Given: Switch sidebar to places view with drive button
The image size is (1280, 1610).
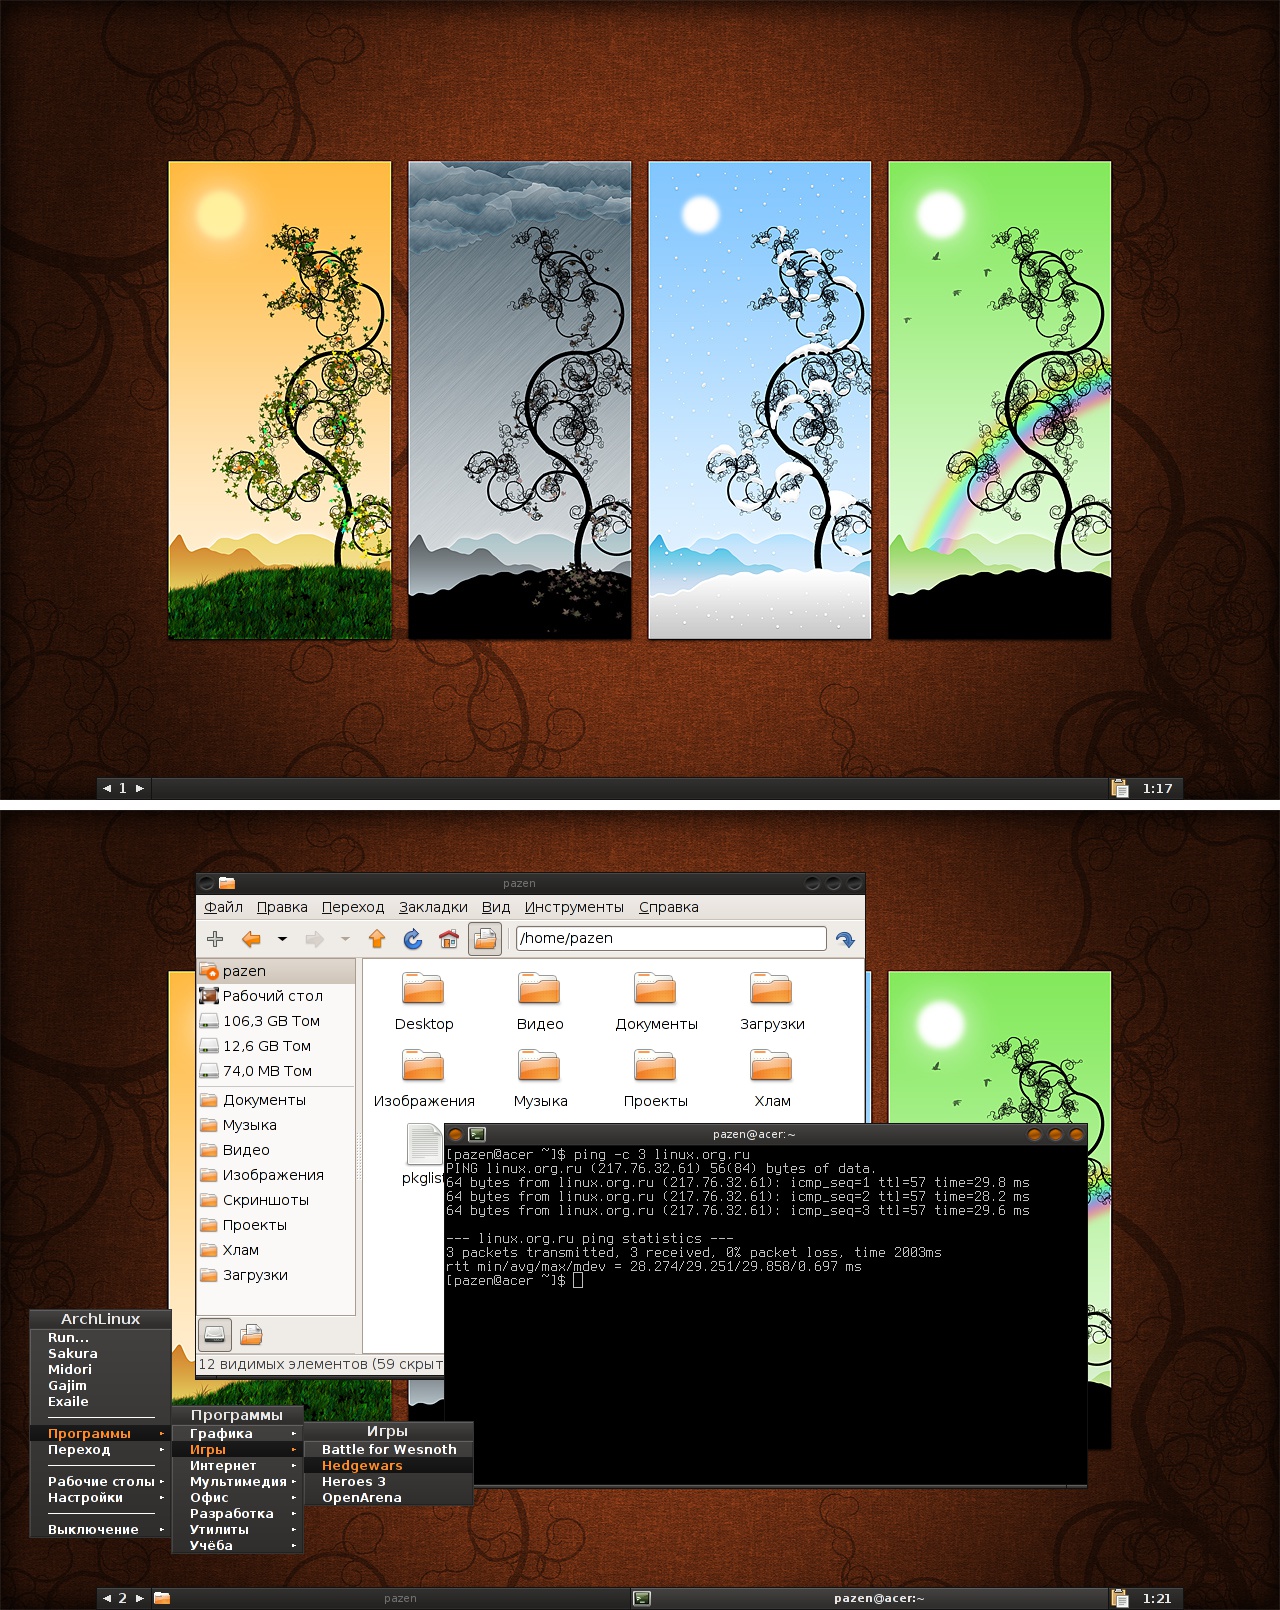Looking at the screenshot, I should coord(215,1334).
